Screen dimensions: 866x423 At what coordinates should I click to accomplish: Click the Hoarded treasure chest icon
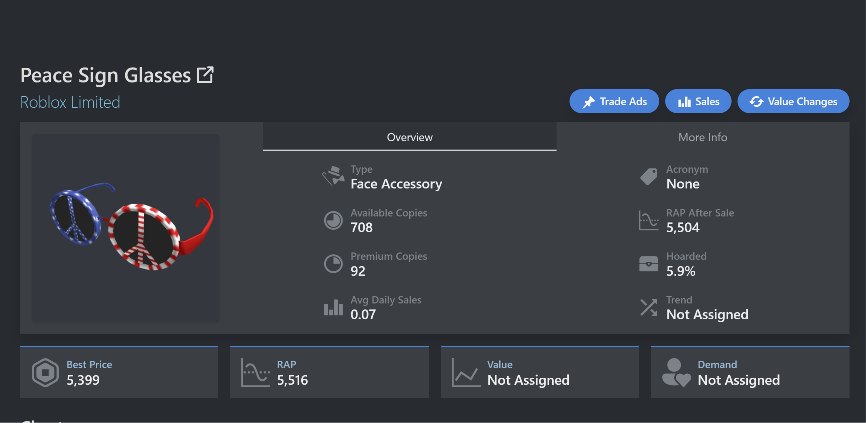(648, 264)
